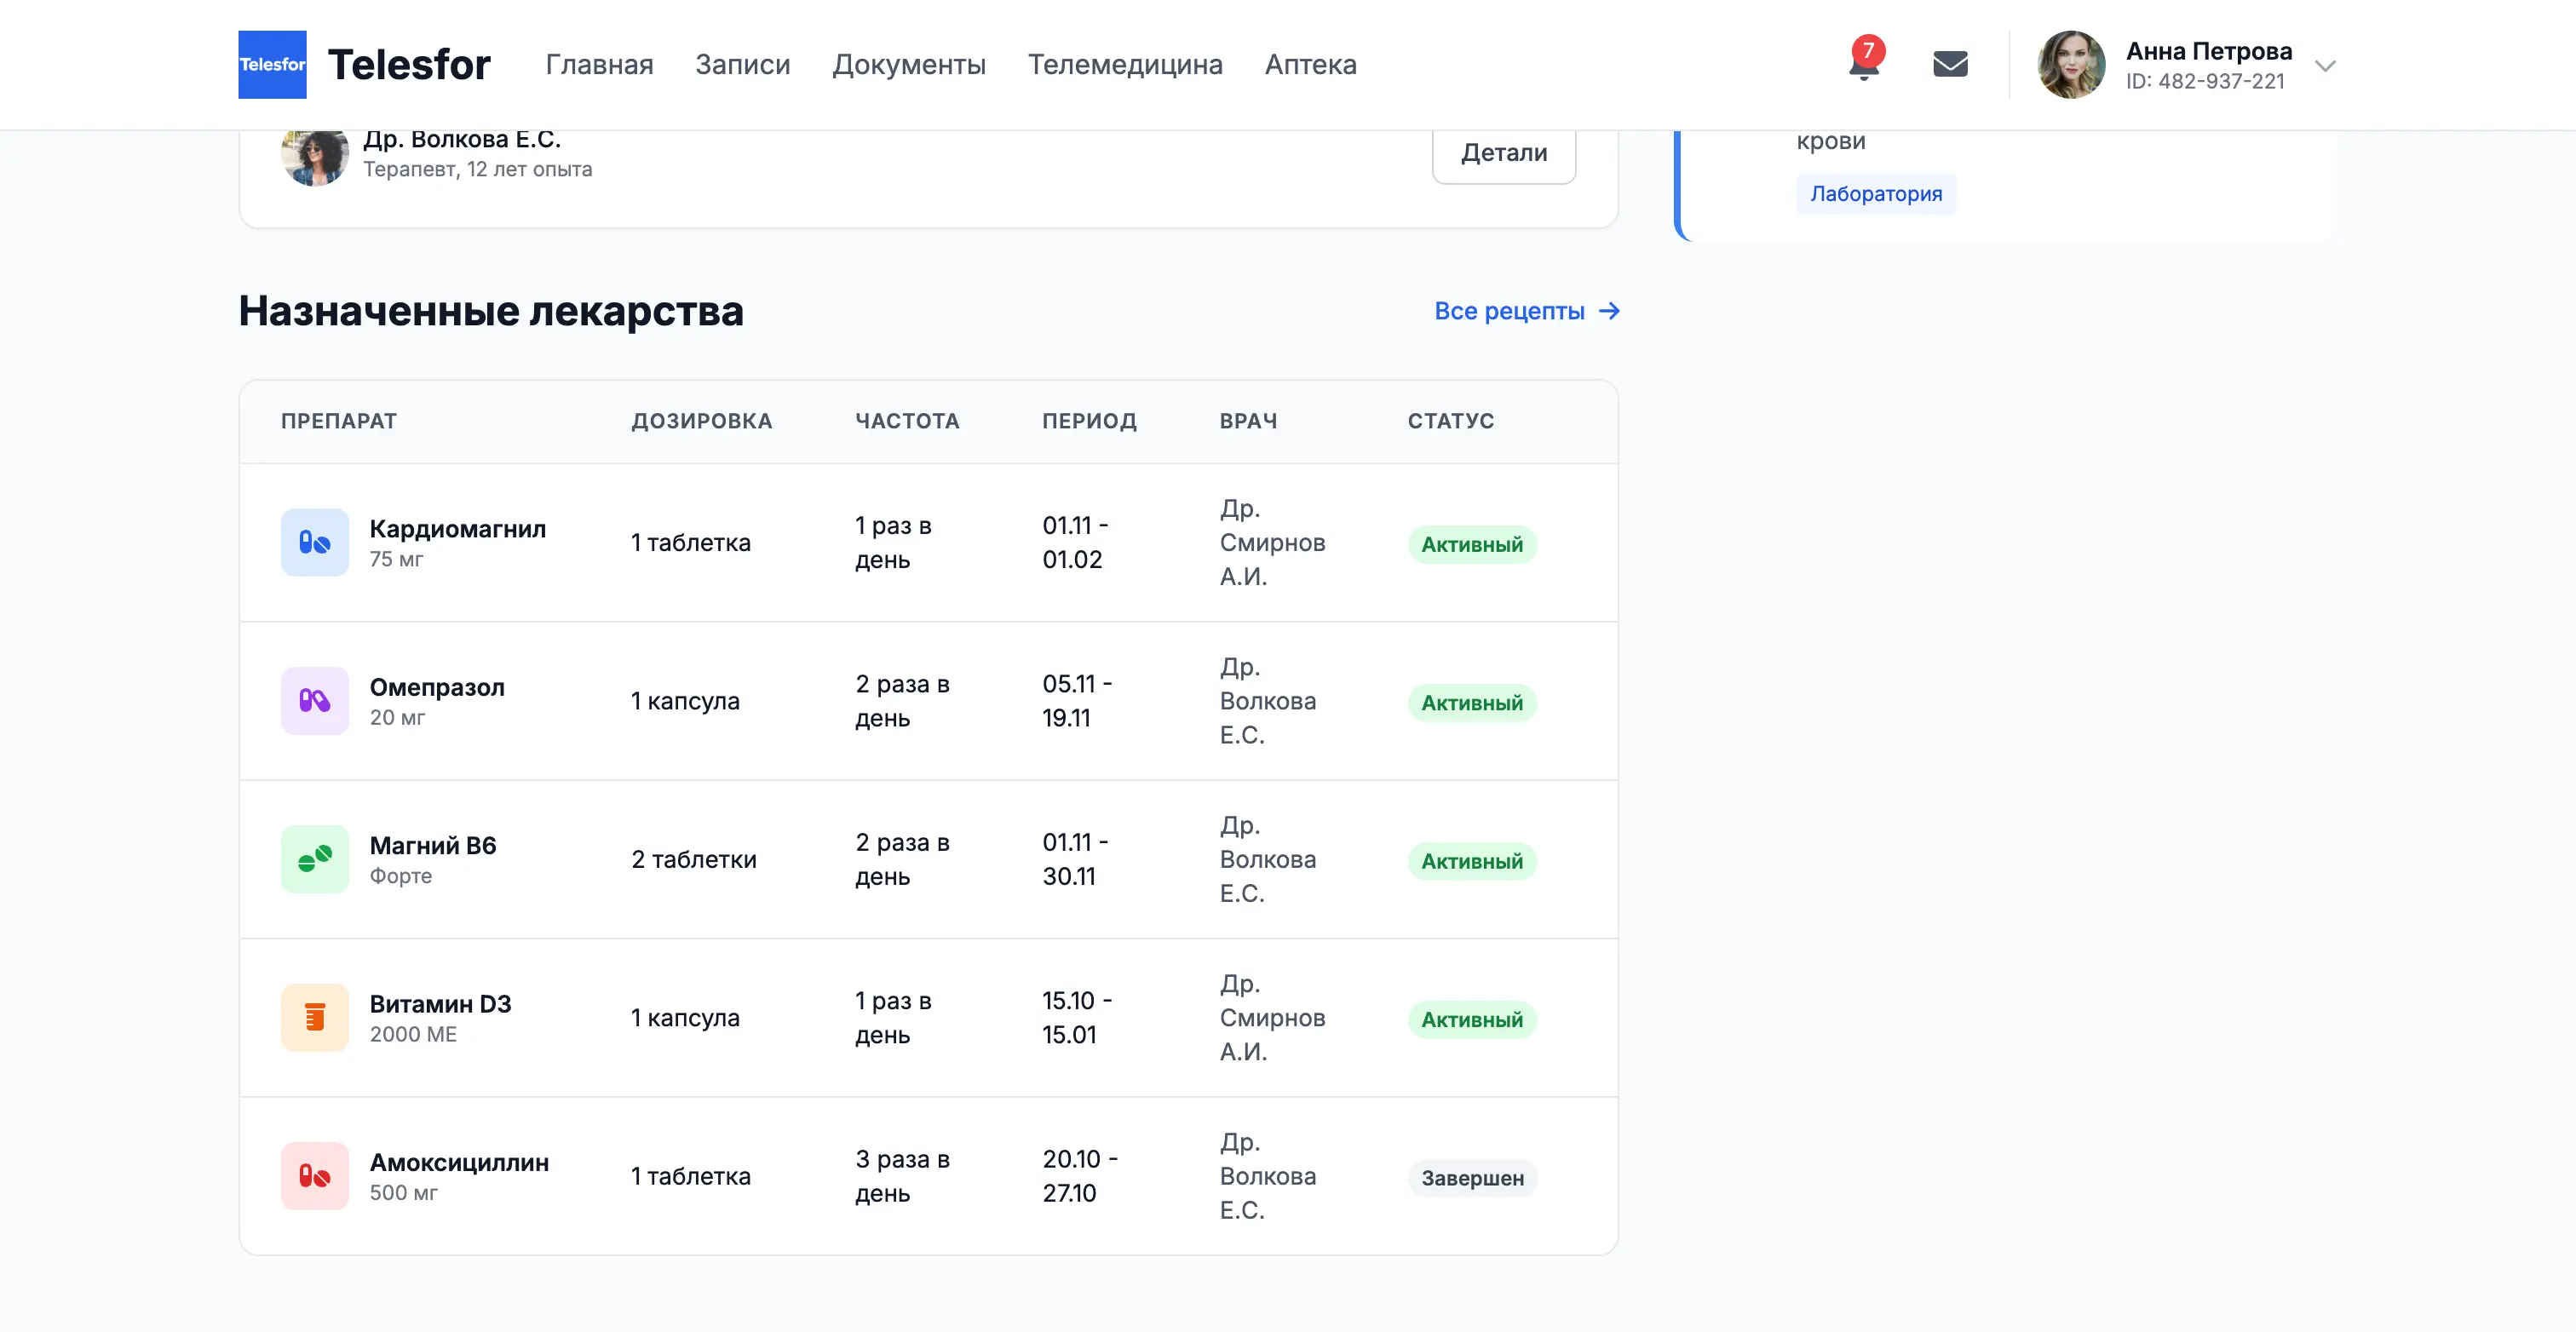Image resolution: width=2576 pixels, height=1332 pixels.
Task: Click the Telesfor logo icon
Action: [272, 64]
